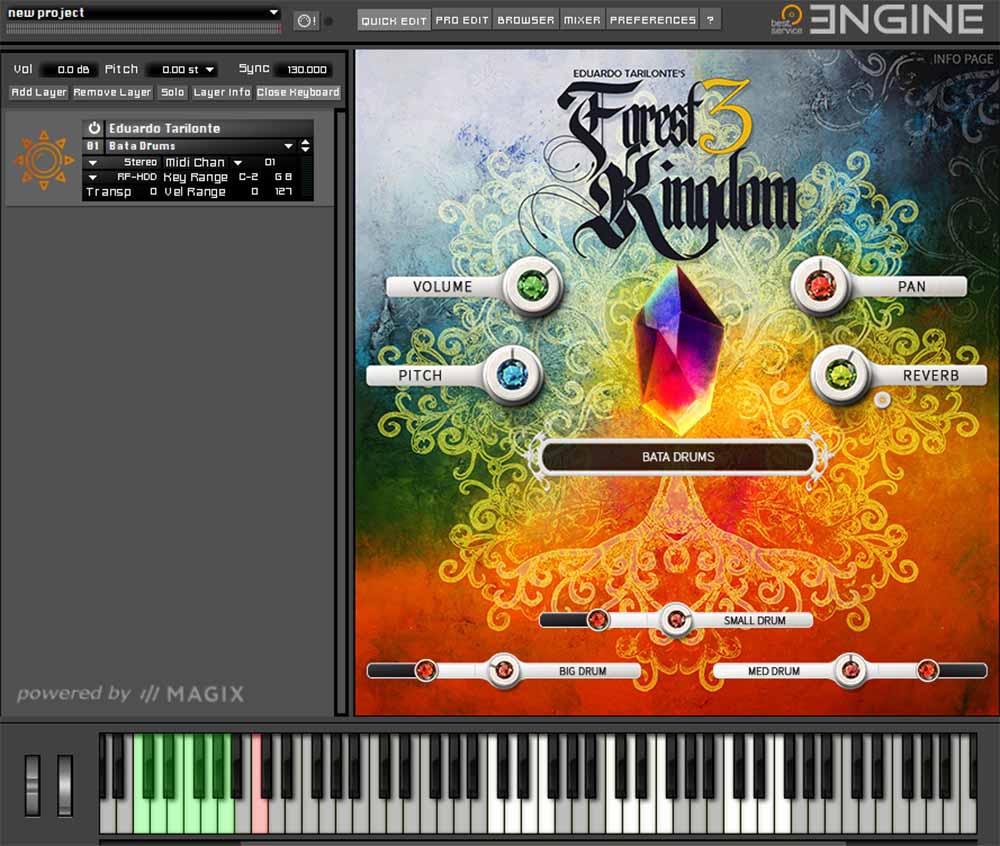Open the Info Page link

[962, 59]
